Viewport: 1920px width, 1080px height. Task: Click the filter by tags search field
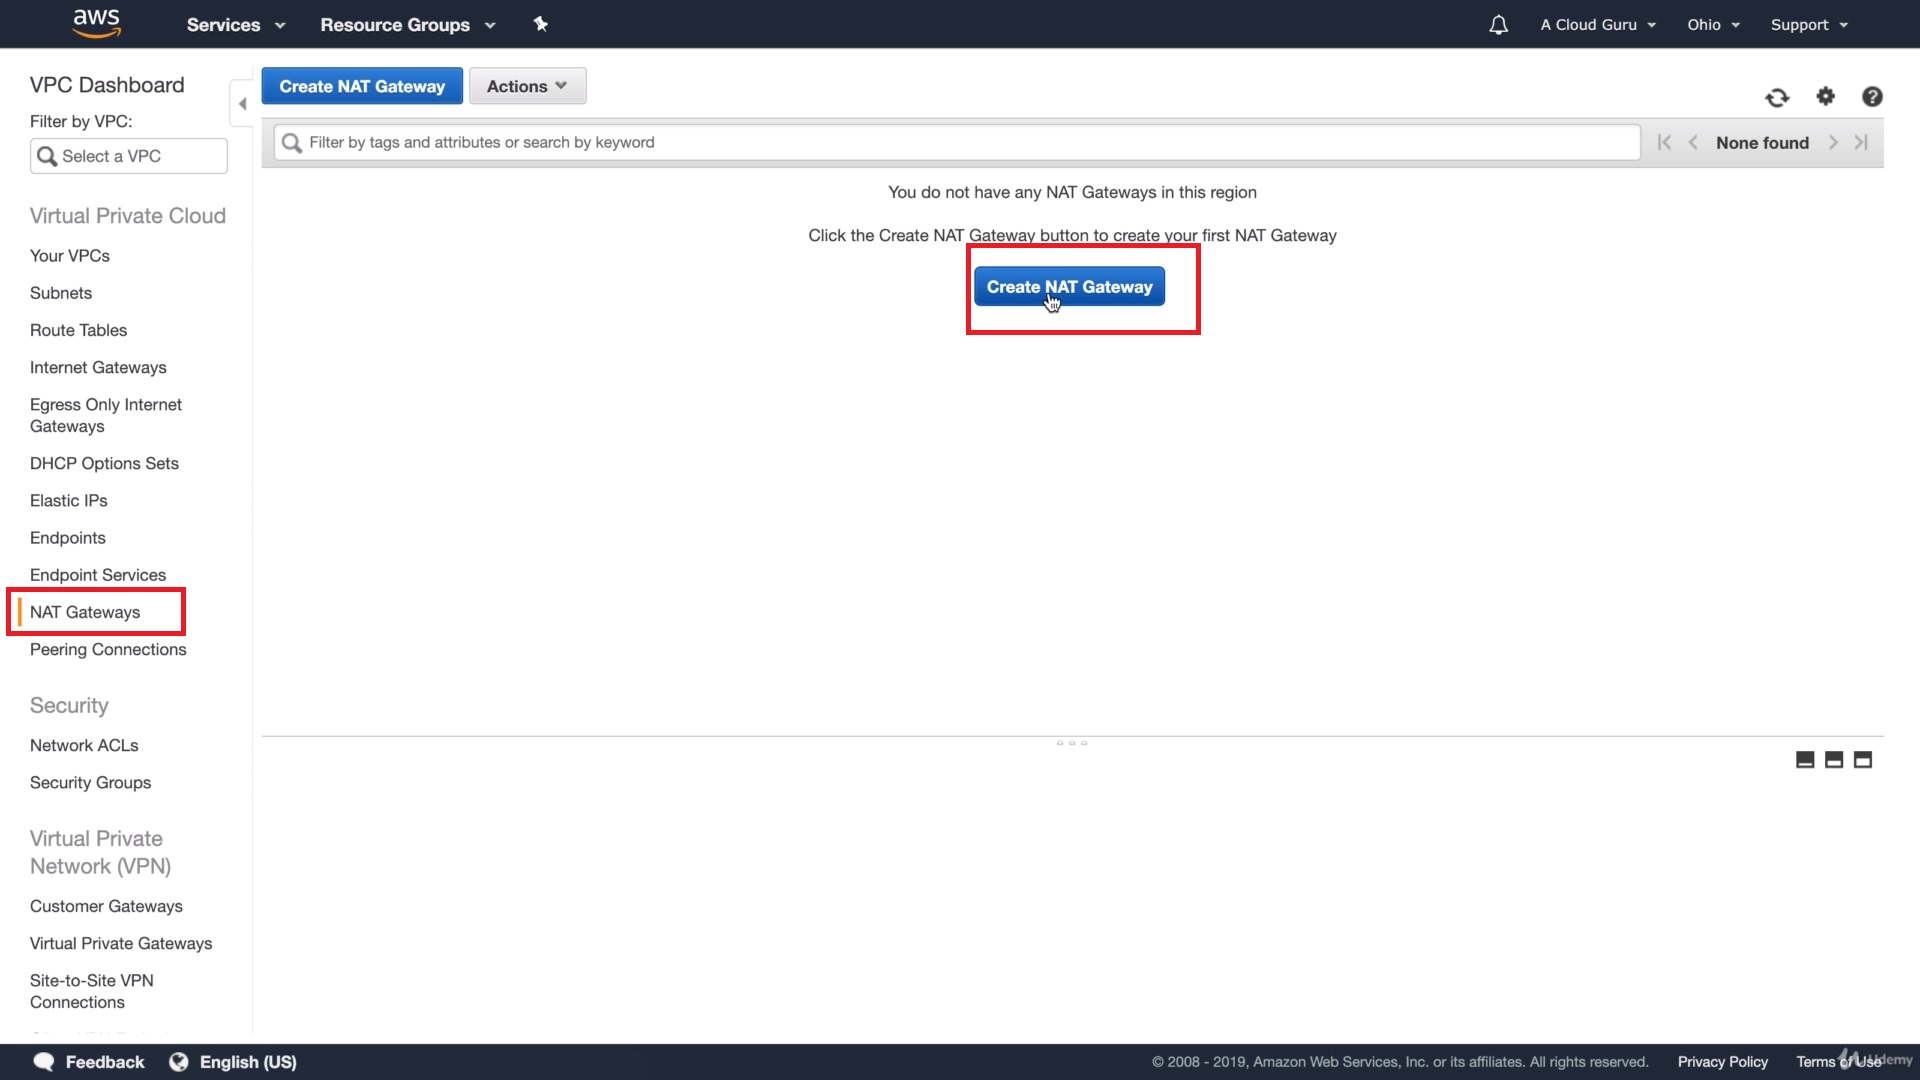[x=960, y=143]
